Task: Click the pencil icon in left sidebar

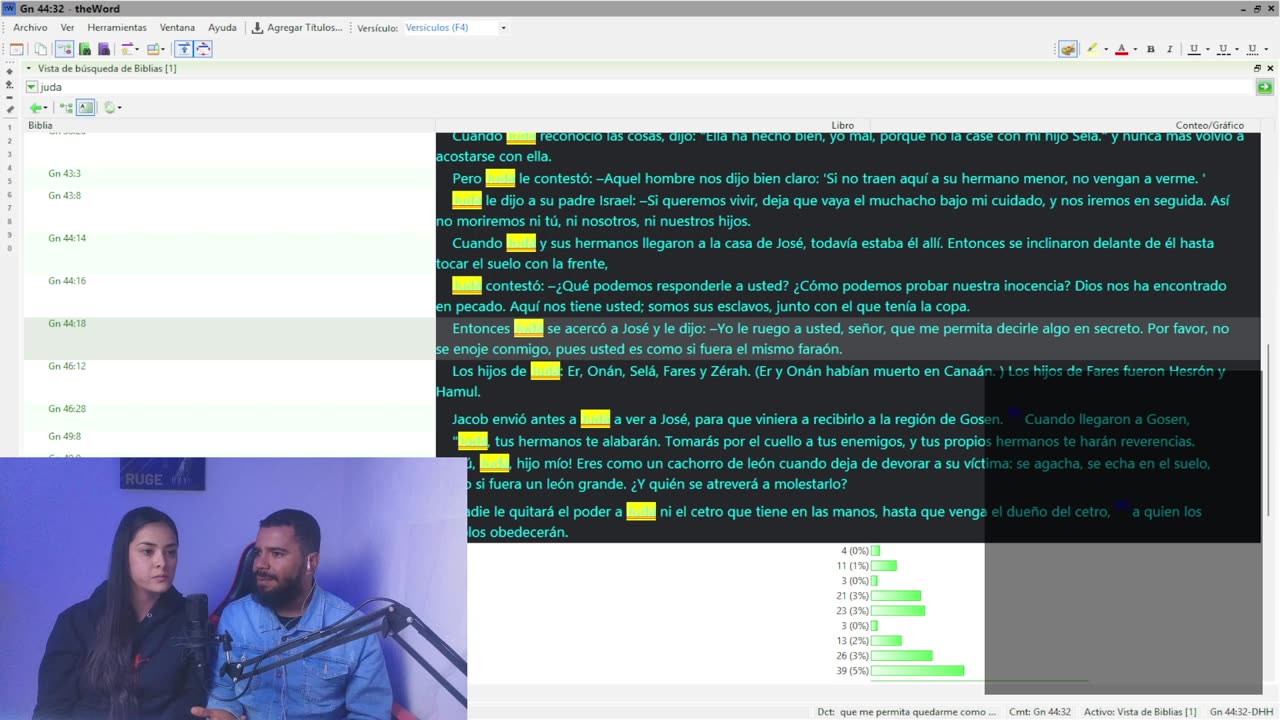Action: click(x=9, y=110)
